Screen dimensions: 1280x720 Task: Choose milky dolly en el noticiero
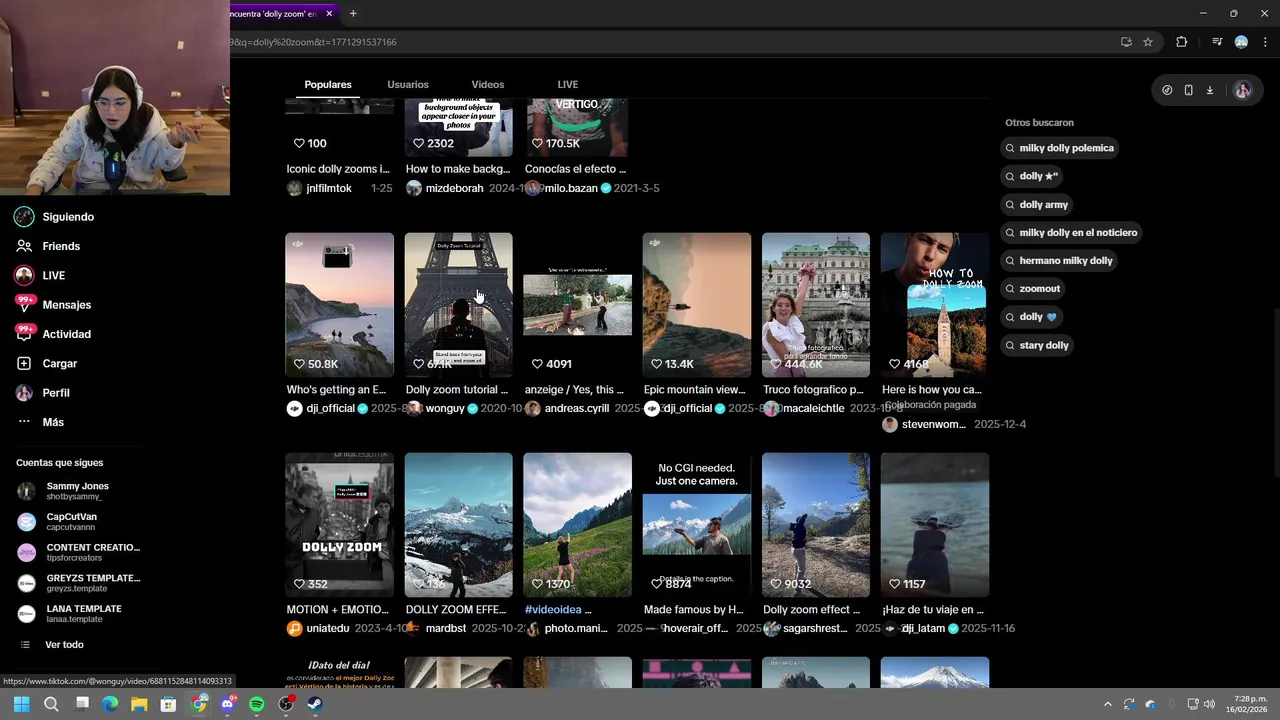(x=1072, y=233)
